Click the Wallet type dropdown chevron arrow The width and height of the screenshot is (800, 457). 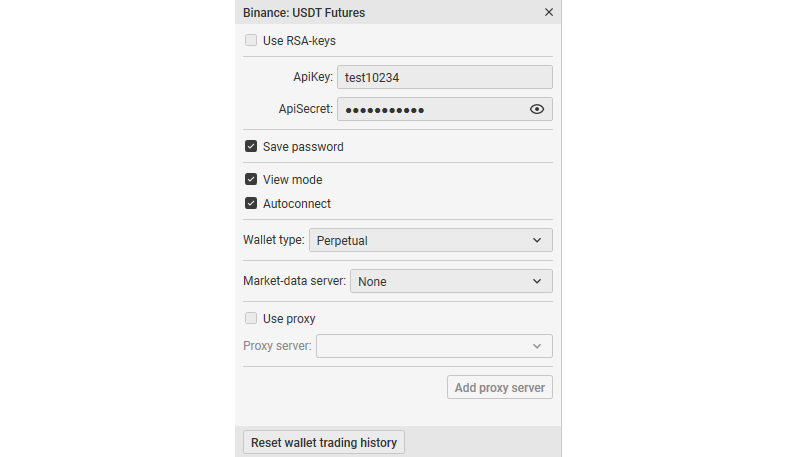537,241
